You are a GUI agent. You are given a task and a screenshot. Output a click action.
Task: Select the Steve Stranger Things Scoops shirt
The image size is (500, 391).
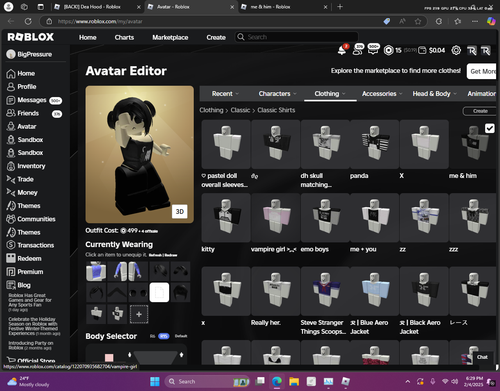click(x=325, y=291)
